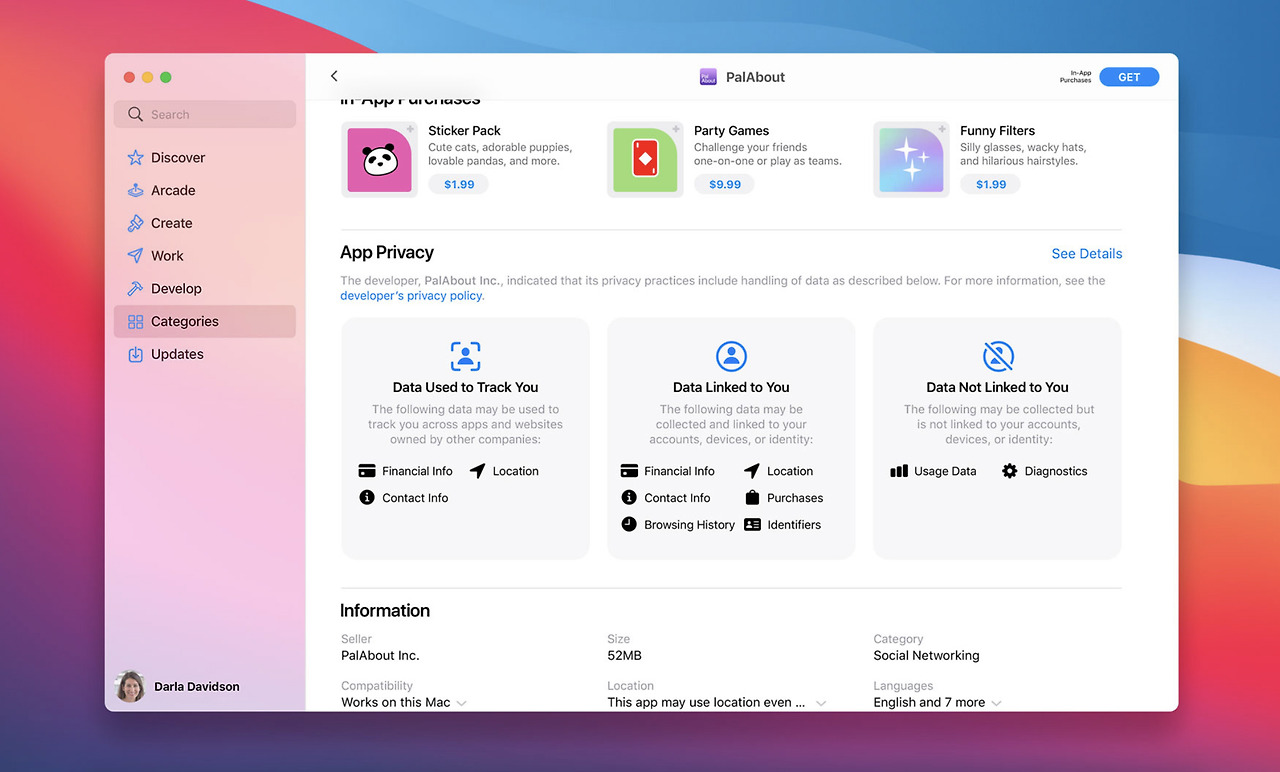Screen dimensions: 1280x772
Task: Click the Sticker Pack panda icon
Action: (x=380, y=160)
